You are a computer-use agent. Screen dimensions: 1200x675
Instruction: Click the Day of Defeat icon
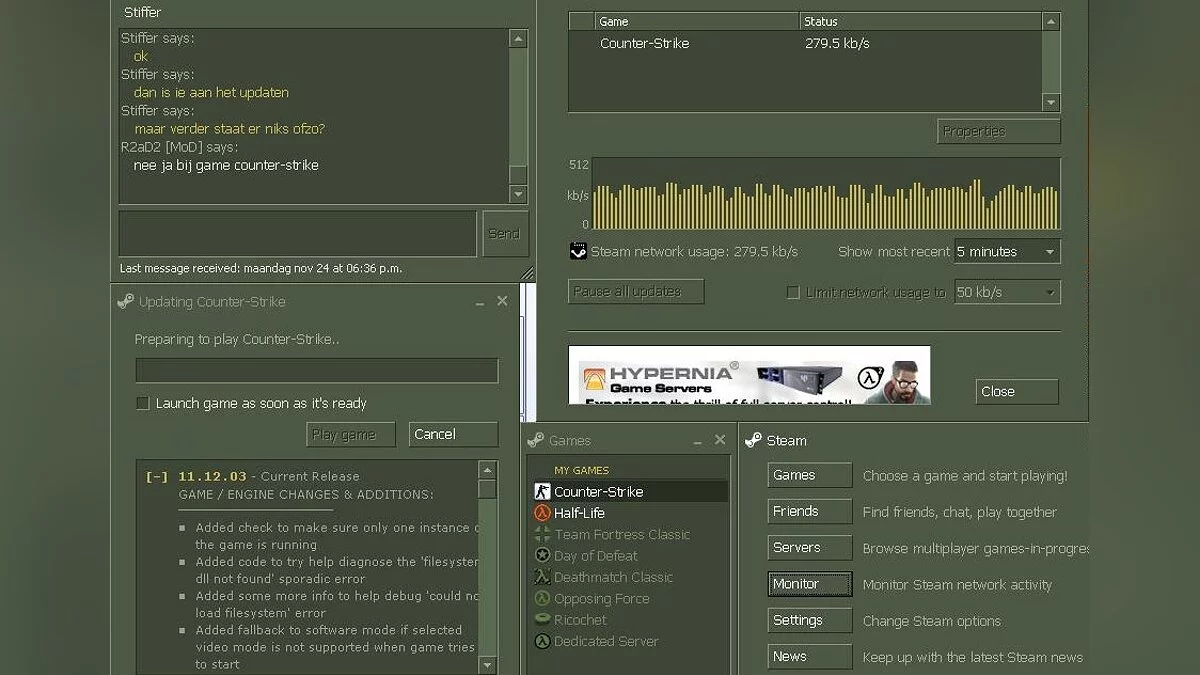[x=542, y=555]
